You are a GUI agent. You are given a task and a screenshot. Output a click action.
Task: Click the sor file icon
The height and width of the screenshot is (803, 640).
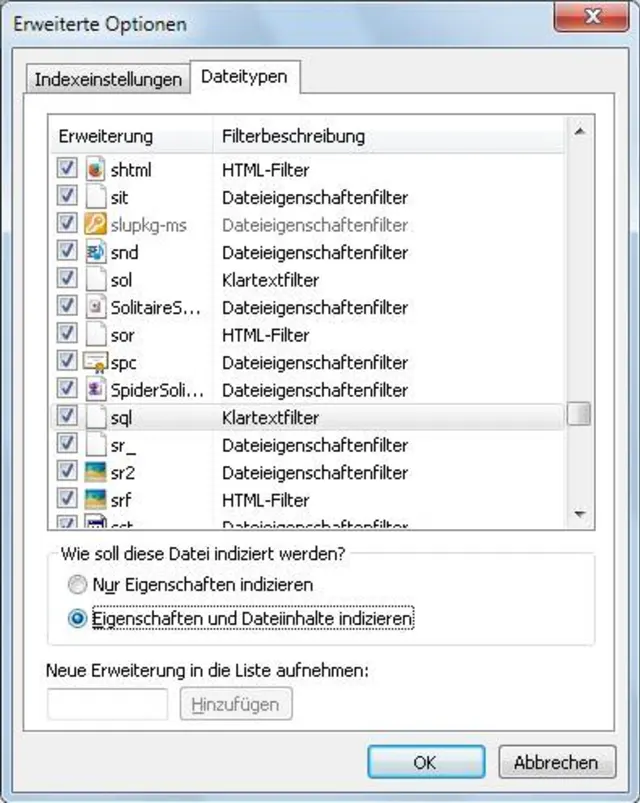(x=95, y=335)
